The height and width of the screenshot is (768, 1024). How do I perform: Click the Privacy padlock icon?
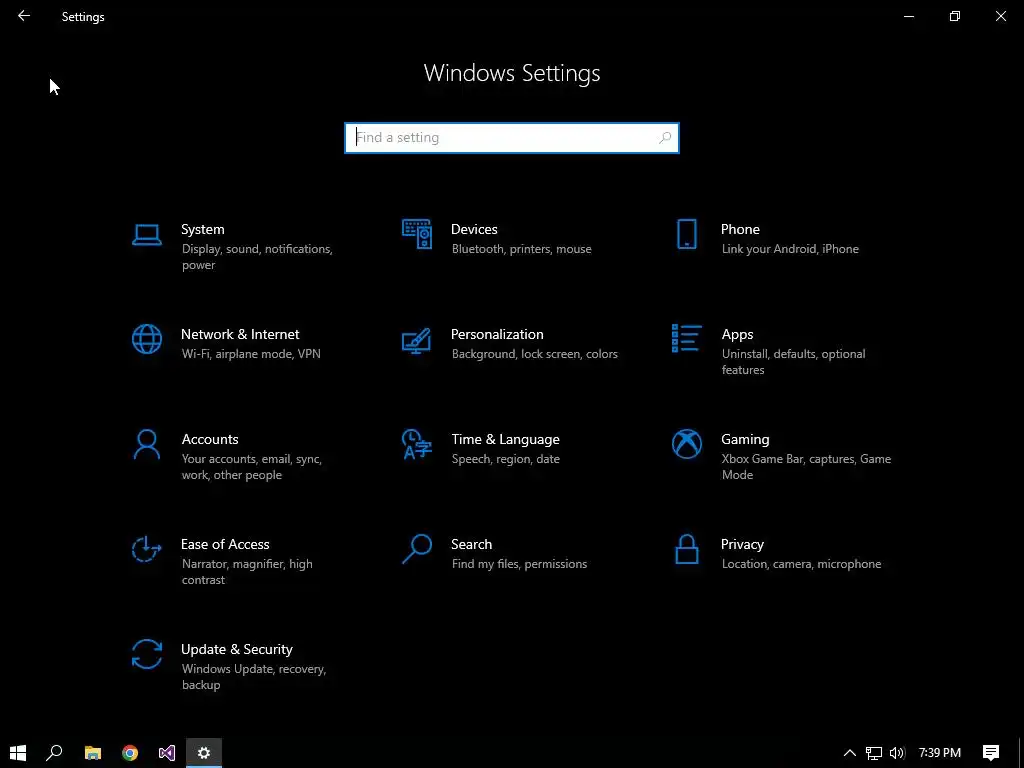[686, 549]
